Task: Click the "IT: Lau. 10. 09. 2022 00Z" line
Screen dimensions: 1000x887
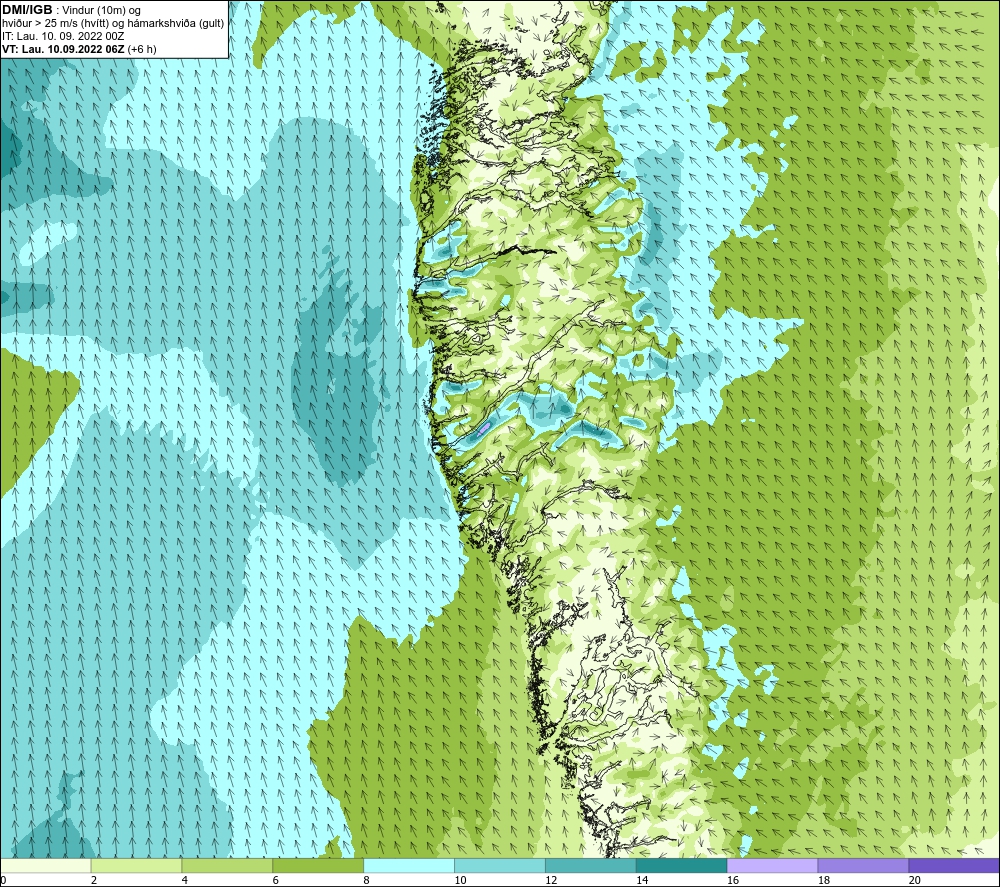Action: click(63, 36)
